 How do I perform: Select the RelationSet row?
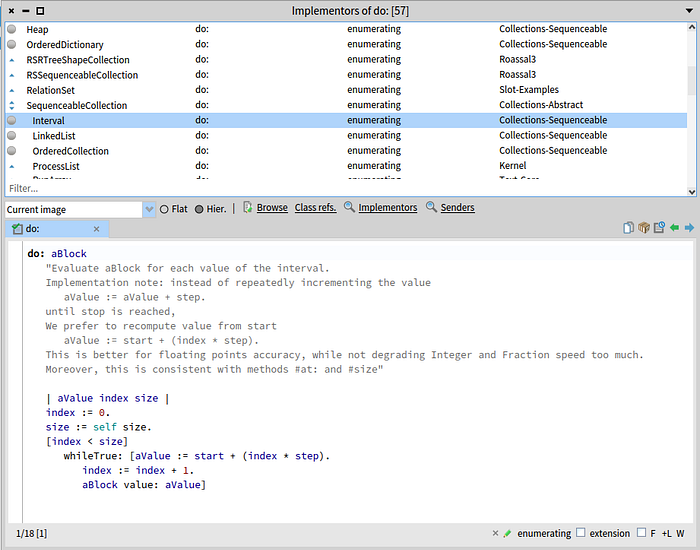pyautogui.click(x=346, y=90)
